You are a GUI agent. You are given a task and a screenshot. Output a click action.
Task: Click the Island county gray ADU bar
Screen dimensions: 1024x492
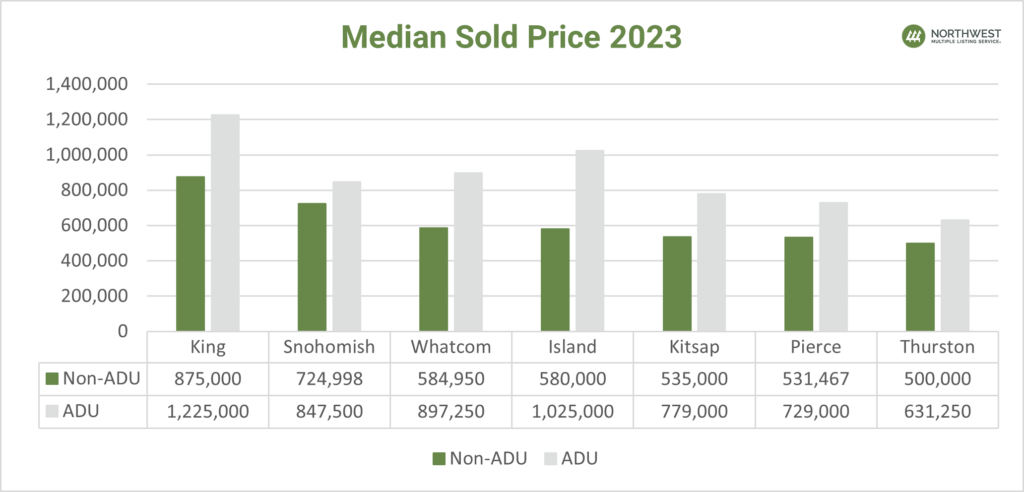click(590, 240)
